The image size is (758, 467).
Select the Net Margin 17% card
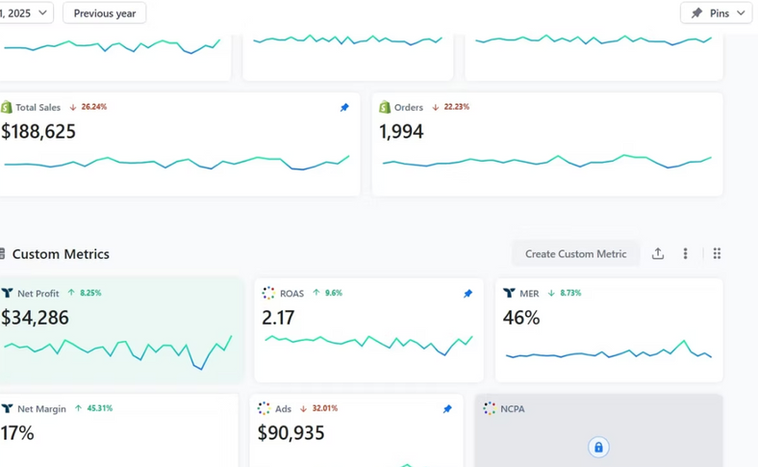[118, 430]
